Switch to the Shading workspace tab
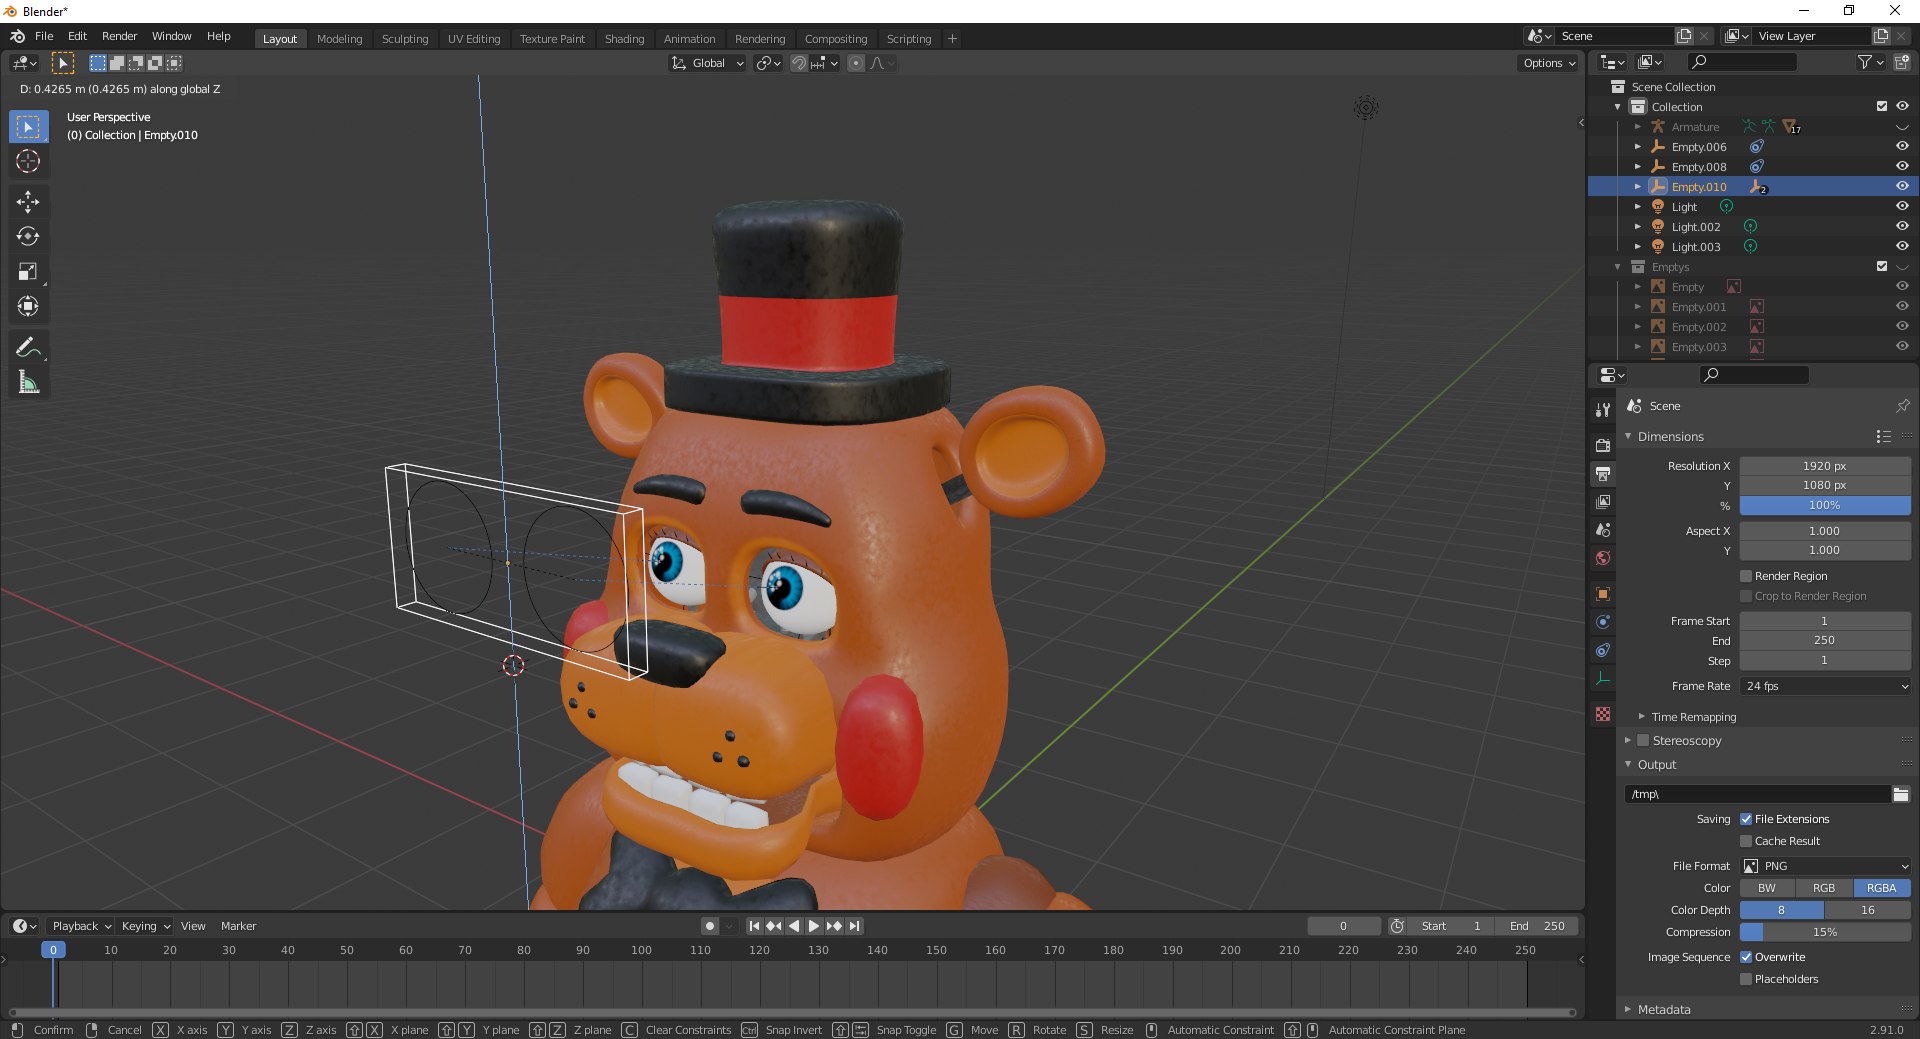 [x=624, y=39]
